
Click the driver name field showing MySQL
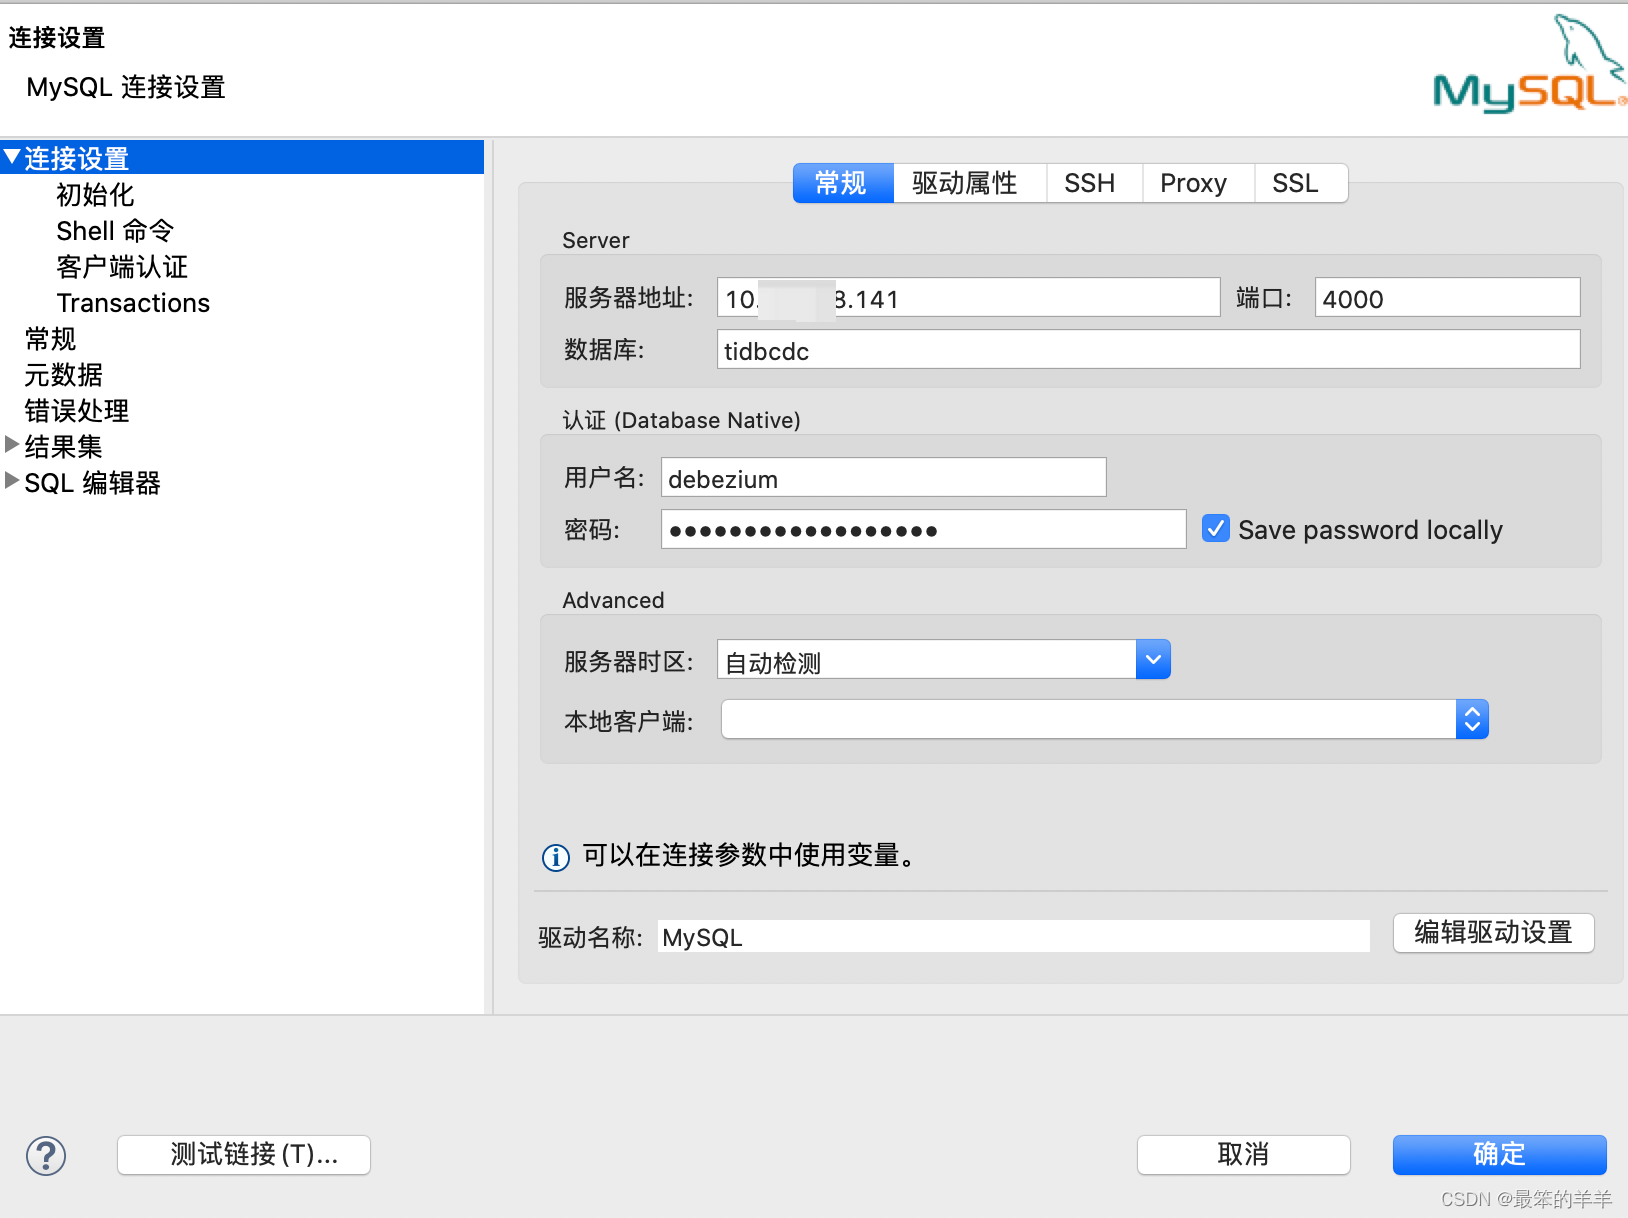(x=1014, y=937)
